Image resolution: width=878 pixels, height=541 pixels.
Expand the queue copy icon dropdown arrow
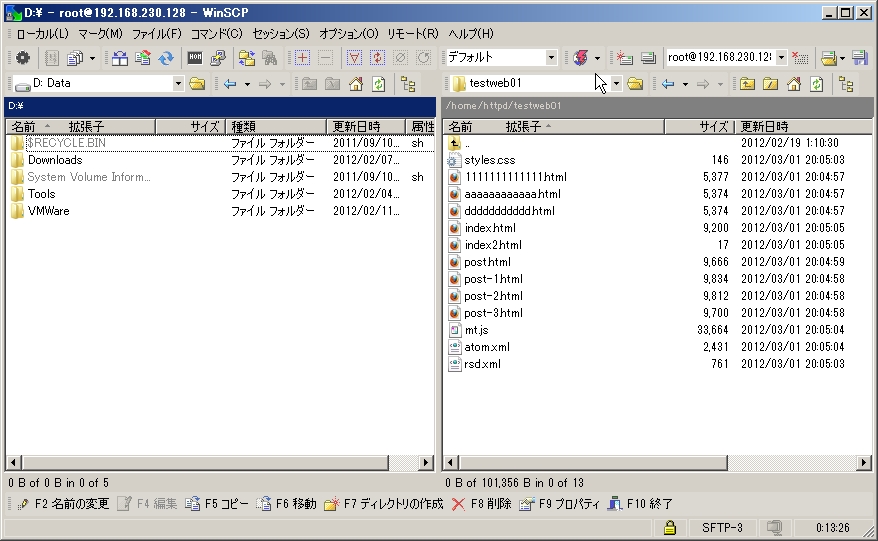click(92, 58)
